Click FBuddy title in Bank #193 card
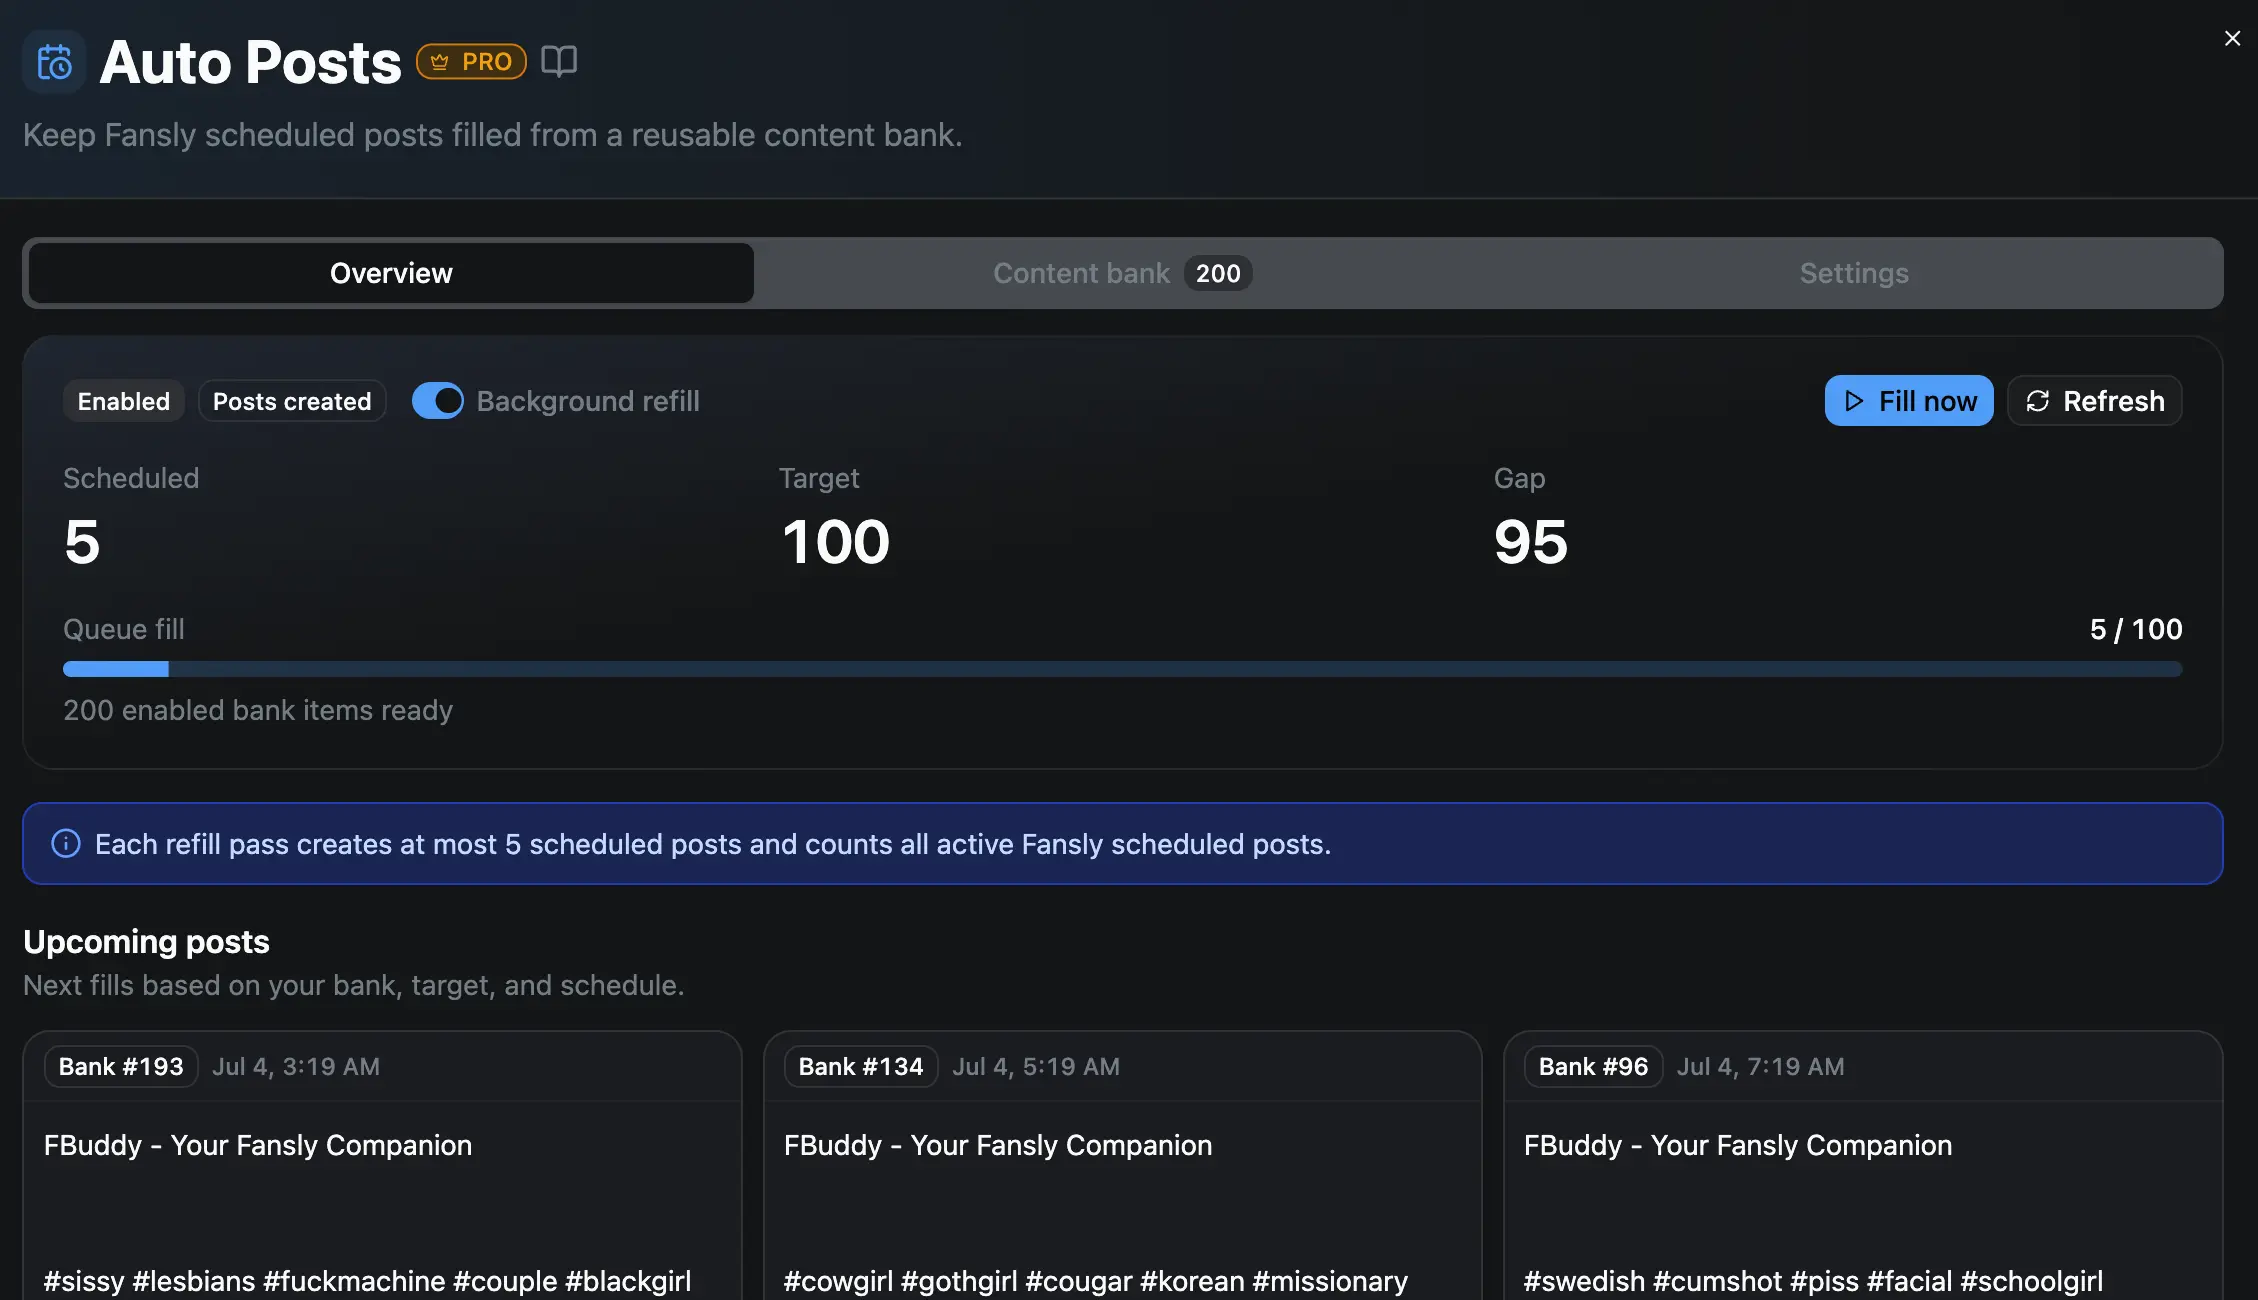The image size is (2258, 1300). (x=258, y=1145)
